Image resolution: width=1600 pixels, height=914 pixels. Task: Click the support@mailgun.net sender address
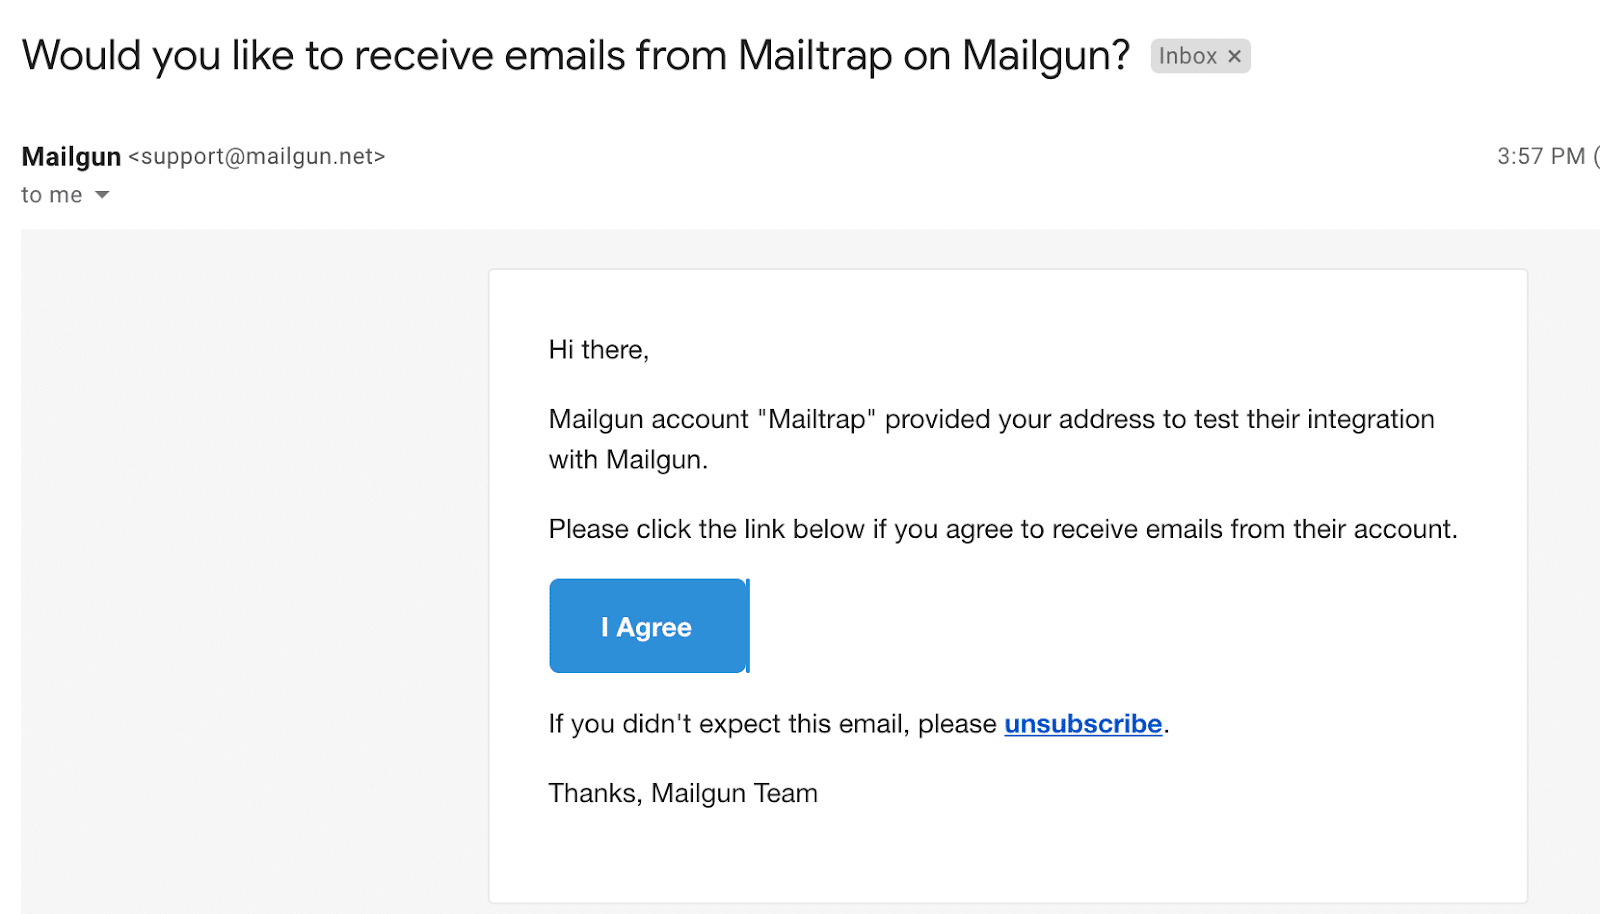257,157
